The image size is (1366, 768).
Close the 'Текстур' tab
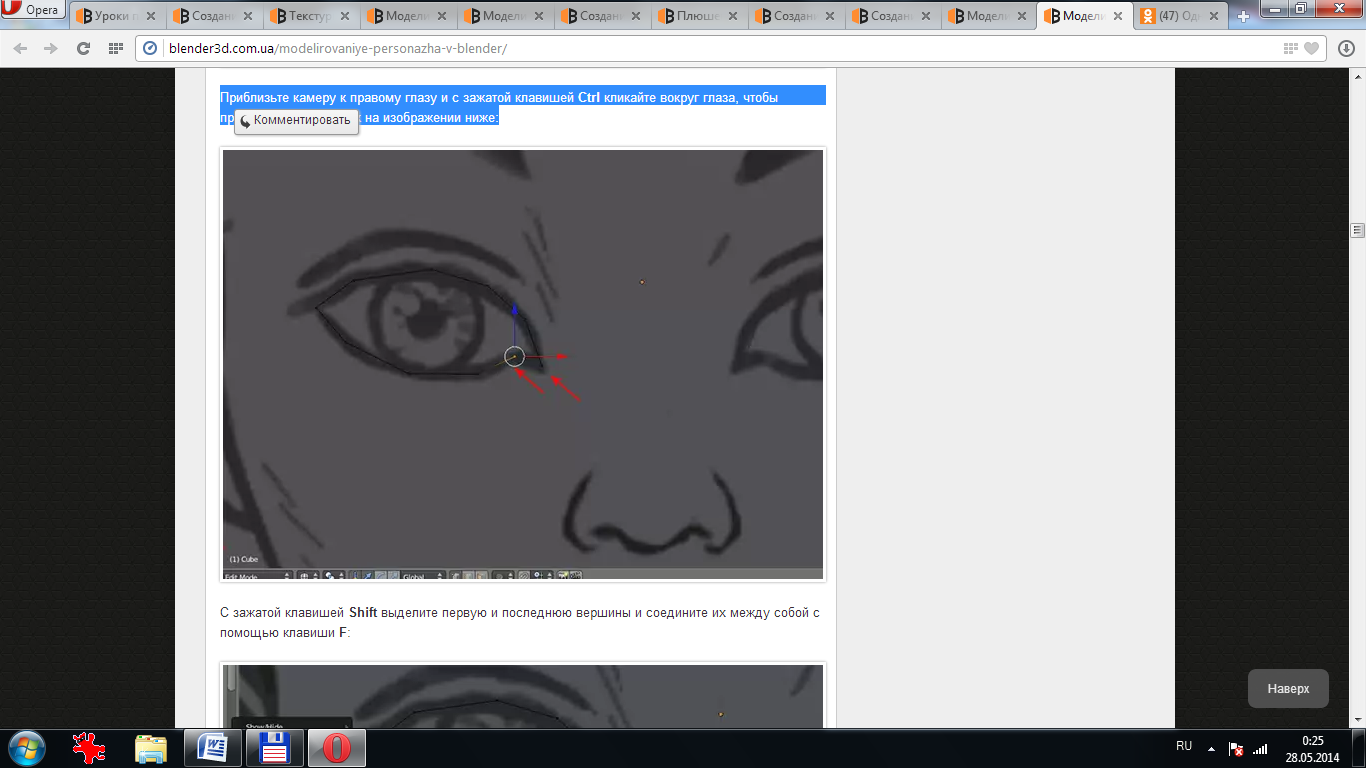pyautogui.click(x=343, y=16)
